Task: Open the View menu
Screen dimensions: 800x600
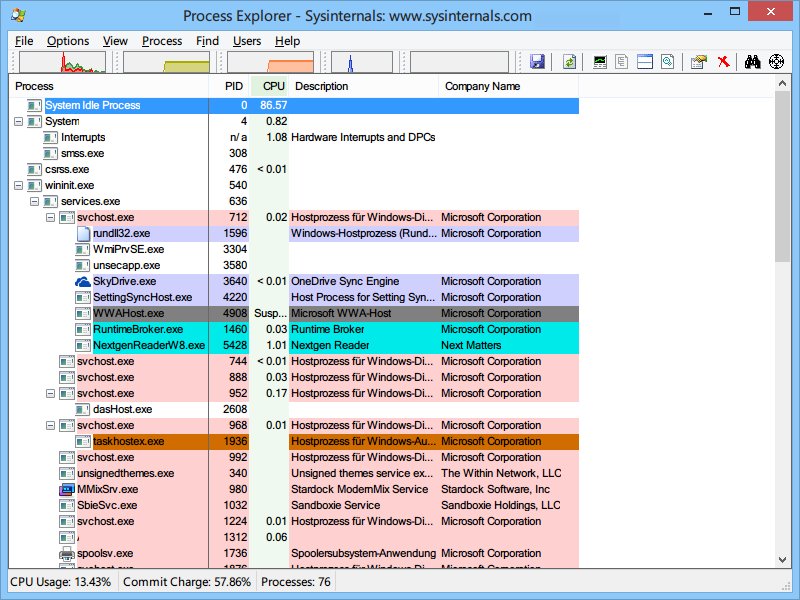Action: click(x=115, y=41)
